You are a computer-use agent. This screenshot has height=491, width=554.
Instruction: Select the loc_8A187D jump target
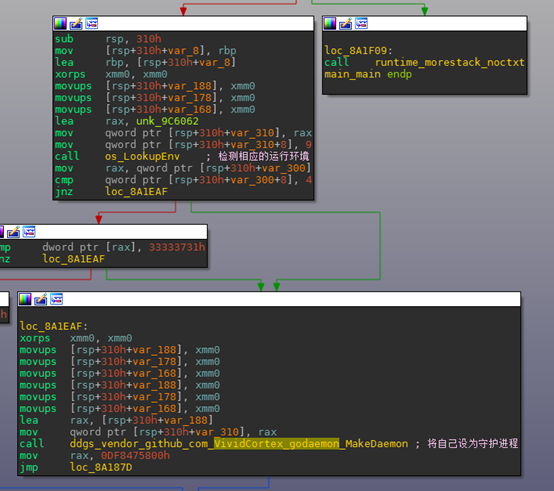(101, 467)
